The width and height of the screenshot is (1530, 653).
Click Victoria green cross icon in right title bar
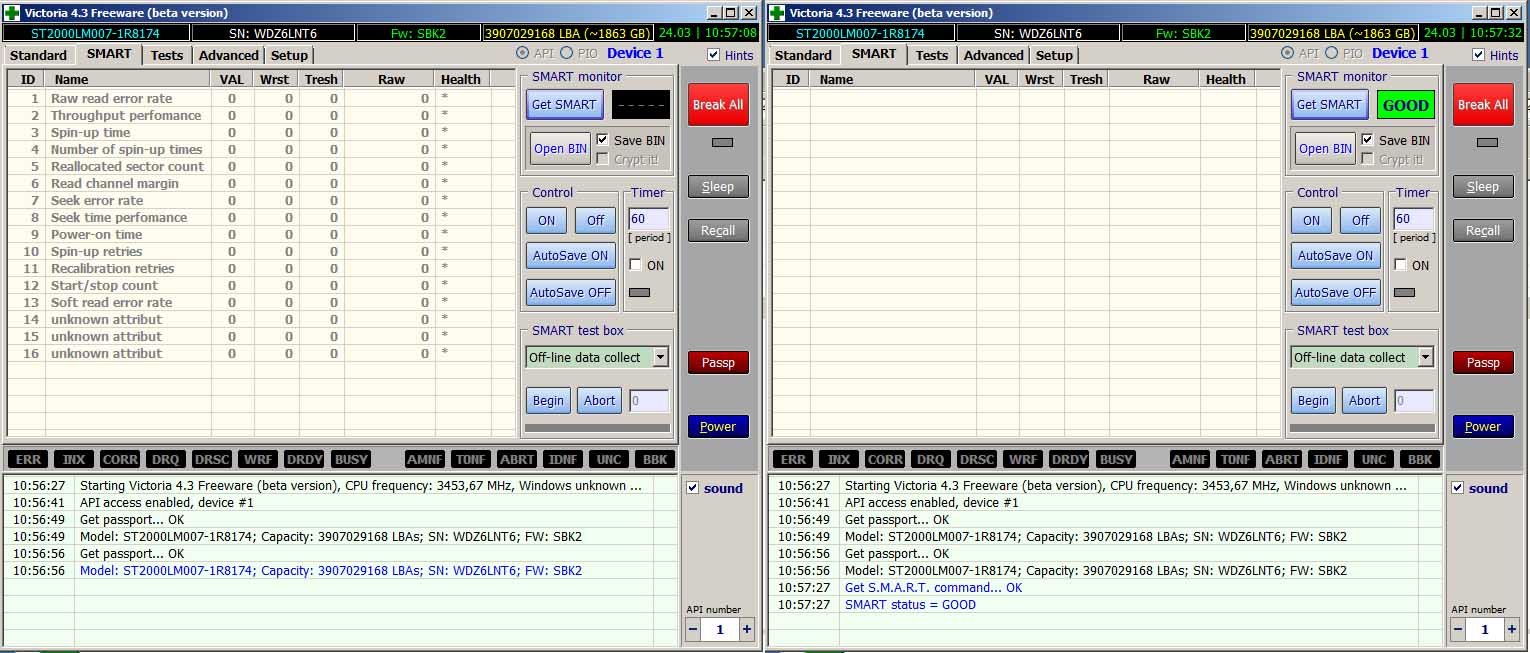[777, 13]
